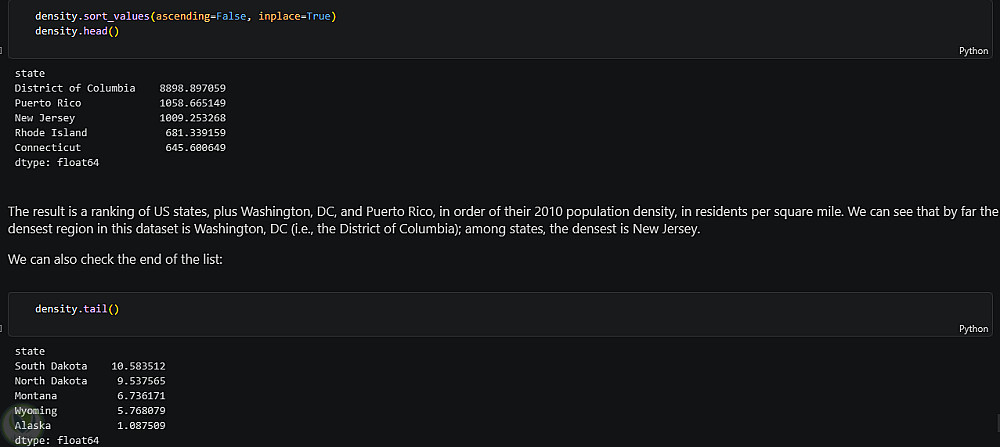Click the markdown paragraph about population density ranking
This screenshot has width=1000, height=447.
pyautogui.click(x=500, y=219)
